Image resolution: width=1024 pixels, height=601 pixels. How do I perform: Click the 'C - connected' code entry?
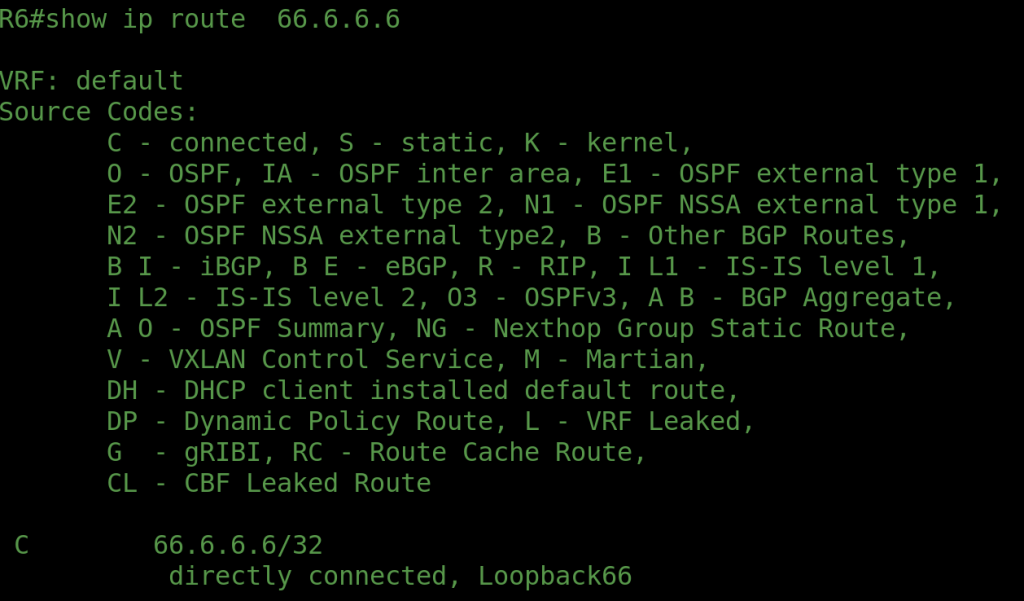tap(207, 143)
